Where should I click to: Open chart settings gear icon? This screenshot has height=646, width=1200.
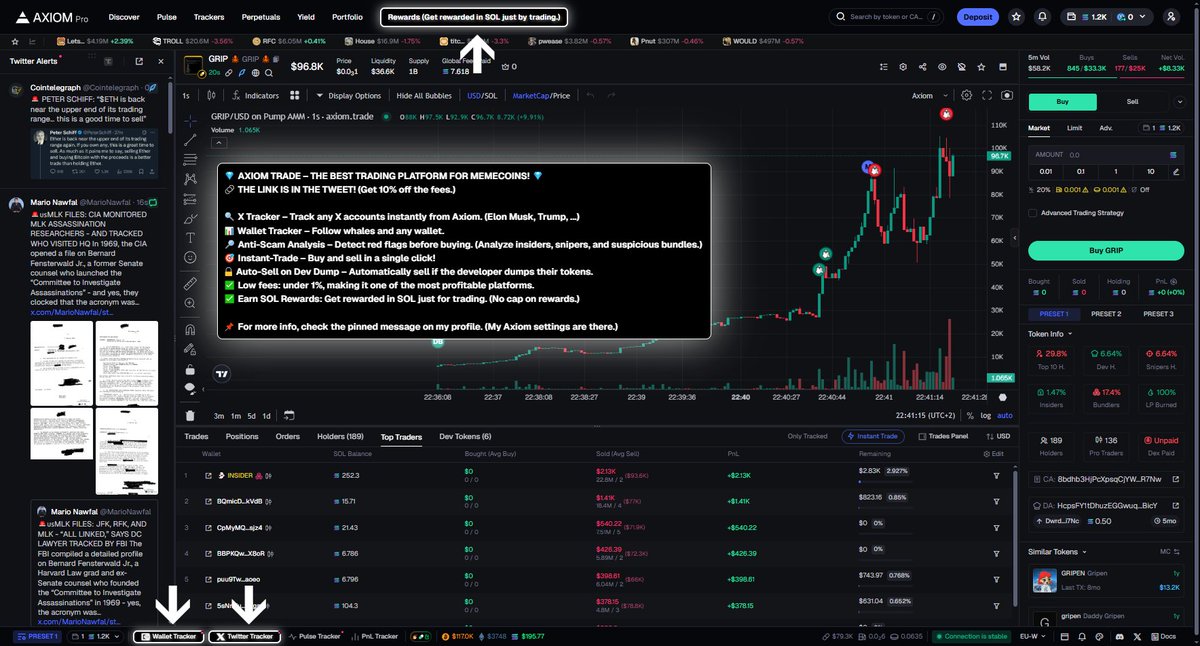(x=966, y=96)
